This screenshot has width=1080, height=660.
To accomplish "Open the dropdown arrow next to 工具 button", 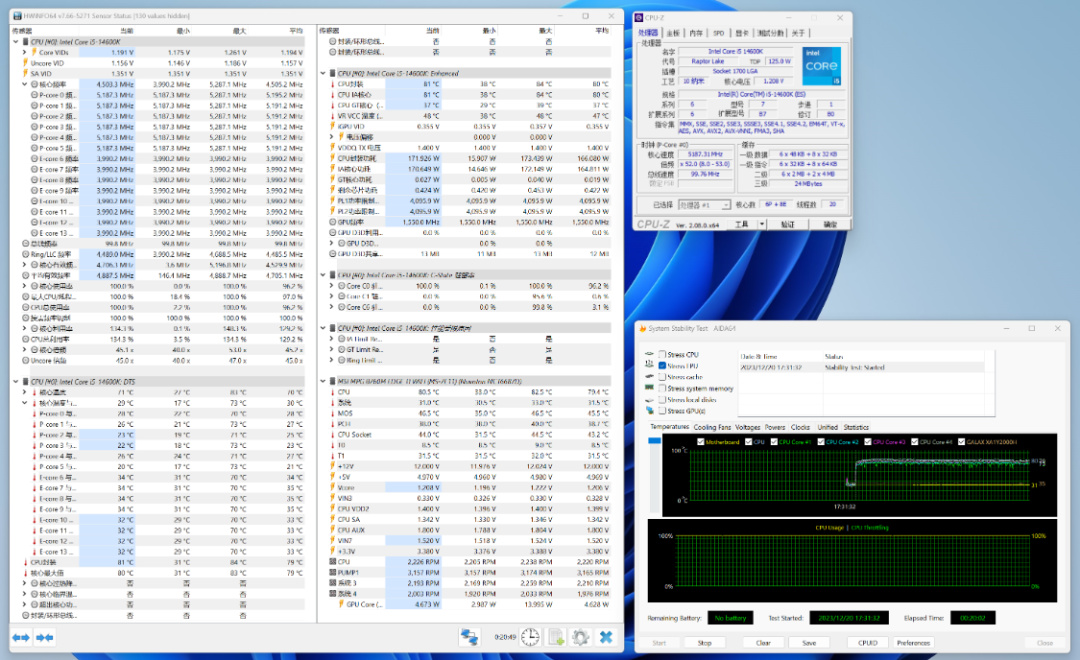I will 761,225.
